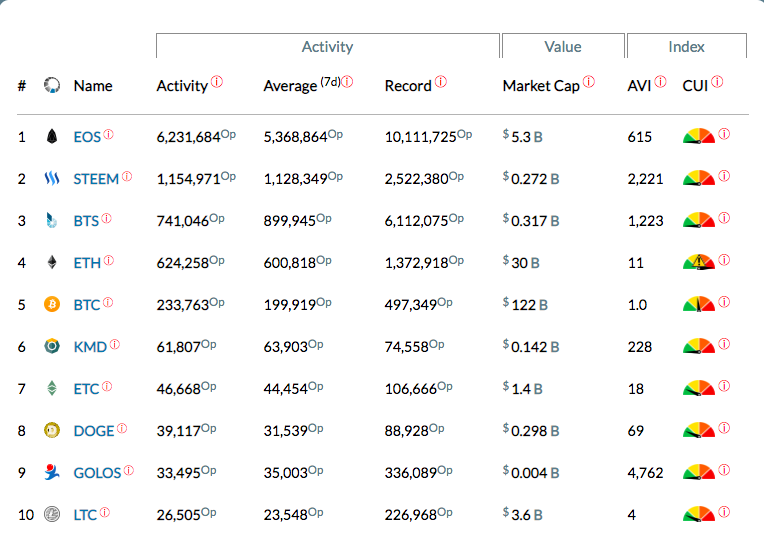The image size is (764, 536).
Task: Click info icon beside GOLOS name
Action: (x=129, y=470)
